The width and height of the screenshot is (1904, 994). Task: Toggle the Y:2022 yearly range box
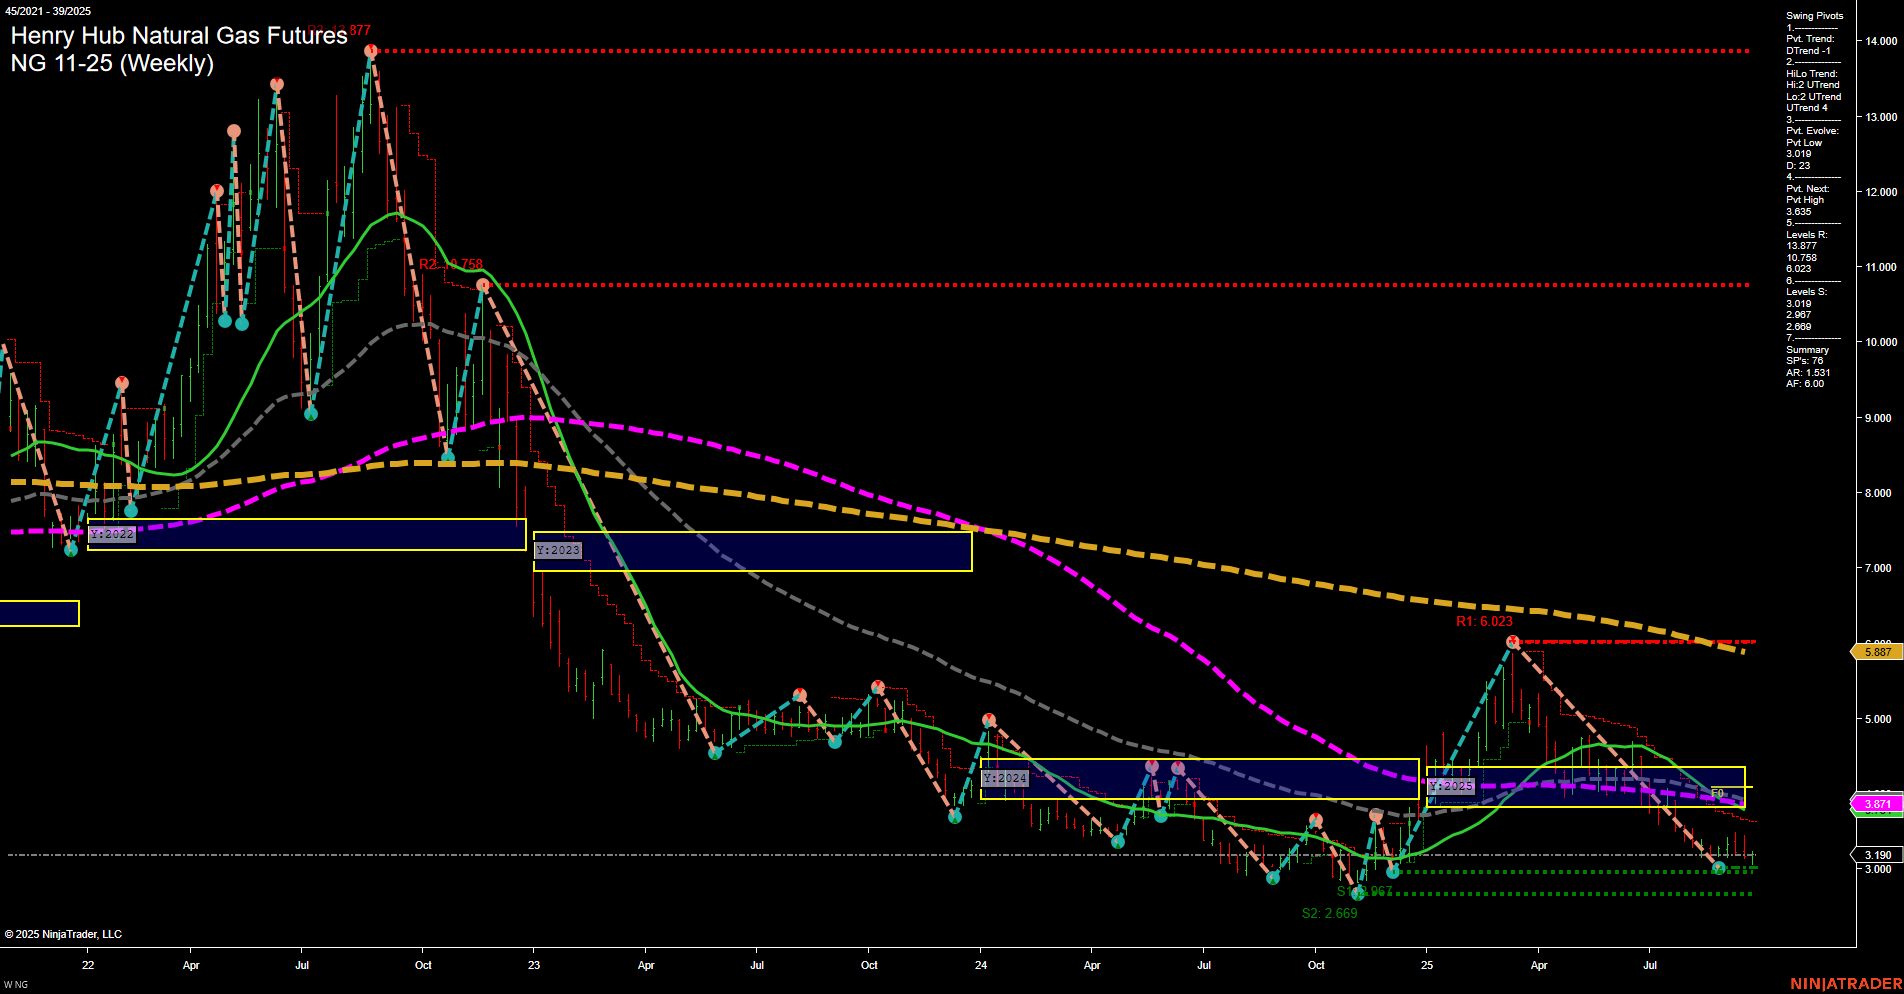pyautogui.click(x=110, y=534)
